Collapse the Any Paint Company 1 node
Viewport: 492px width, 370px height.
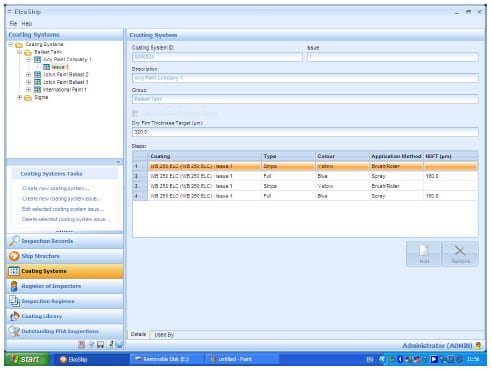click(28, 59)
